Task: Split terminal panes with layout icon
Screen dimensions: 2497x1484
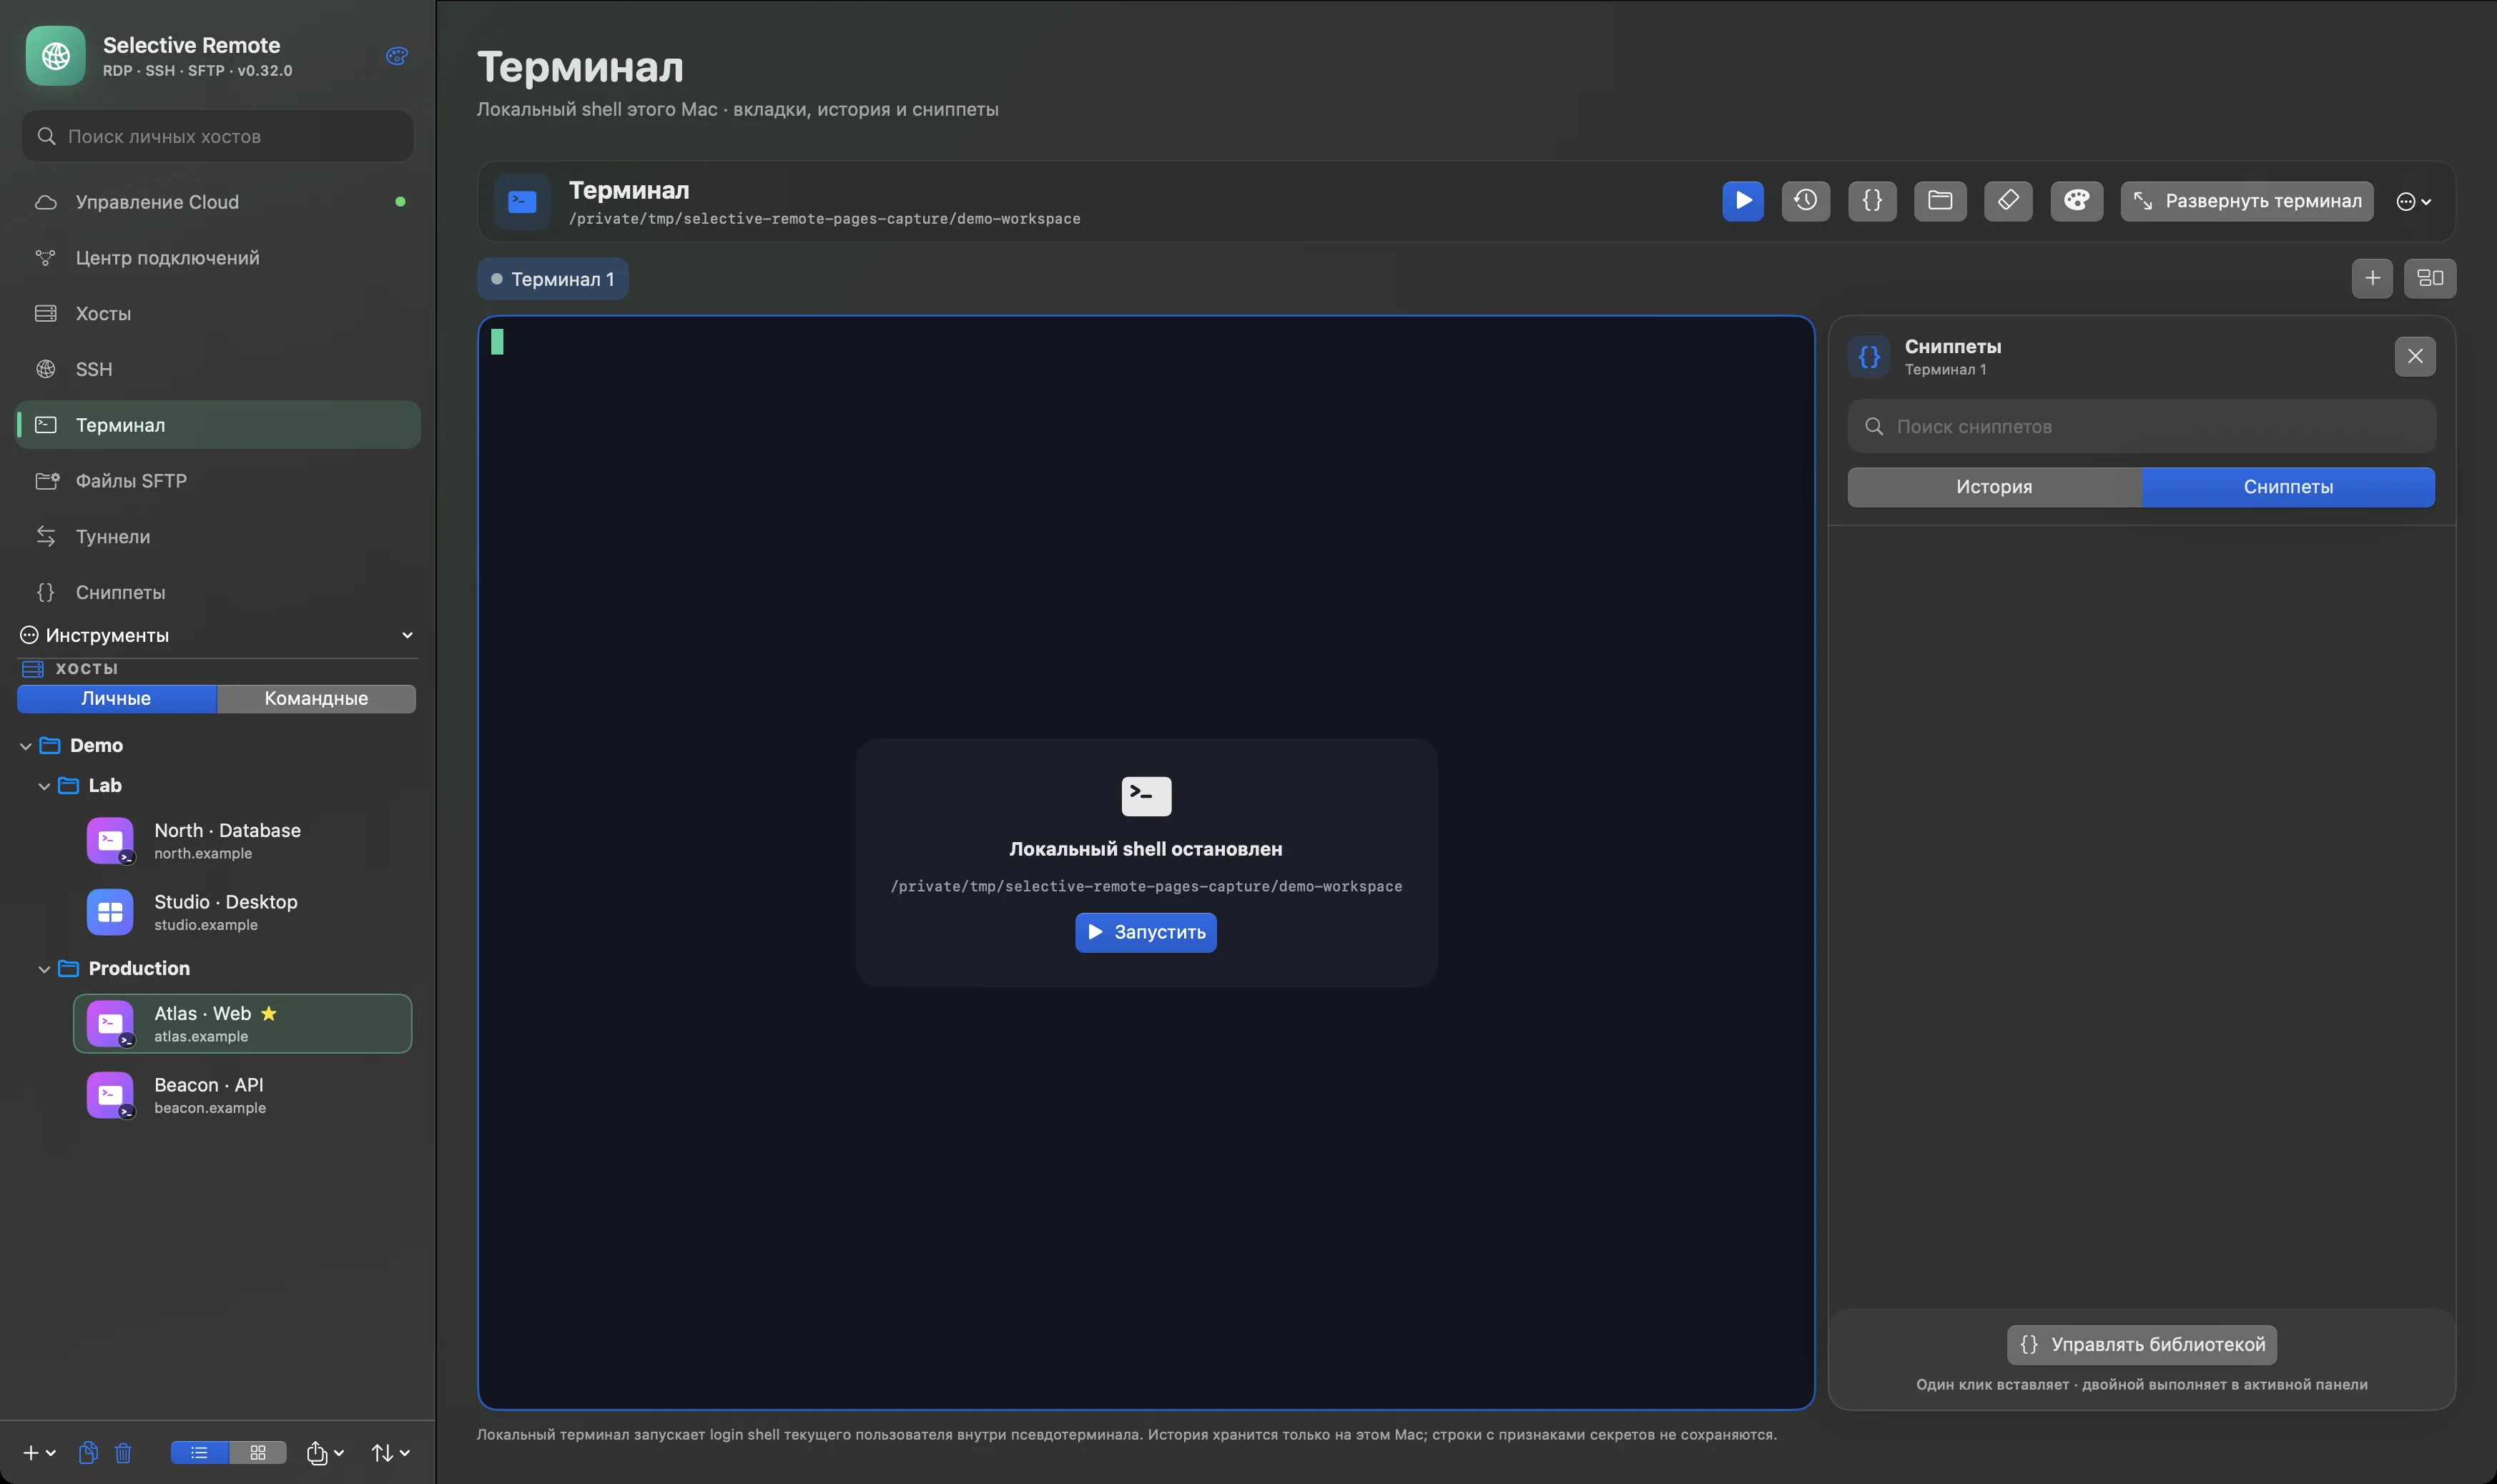Action: point(2430,278)
